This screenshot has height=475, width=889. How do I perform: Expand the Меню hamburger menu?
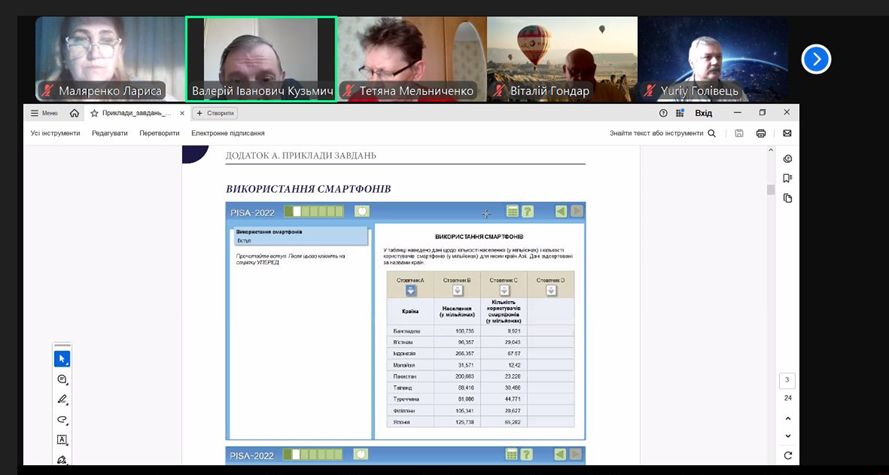[44, 113]
